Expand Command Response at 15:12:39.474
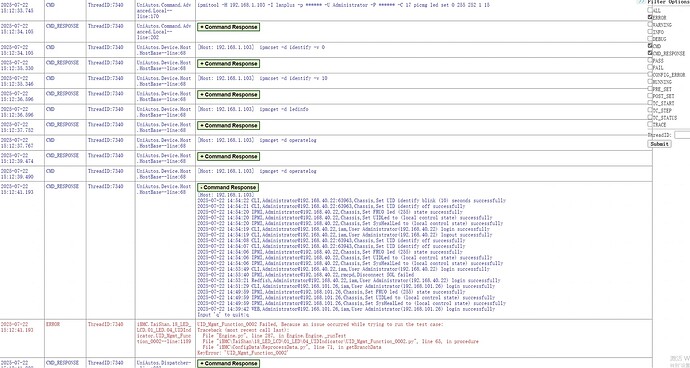 [x=228, y=157]
